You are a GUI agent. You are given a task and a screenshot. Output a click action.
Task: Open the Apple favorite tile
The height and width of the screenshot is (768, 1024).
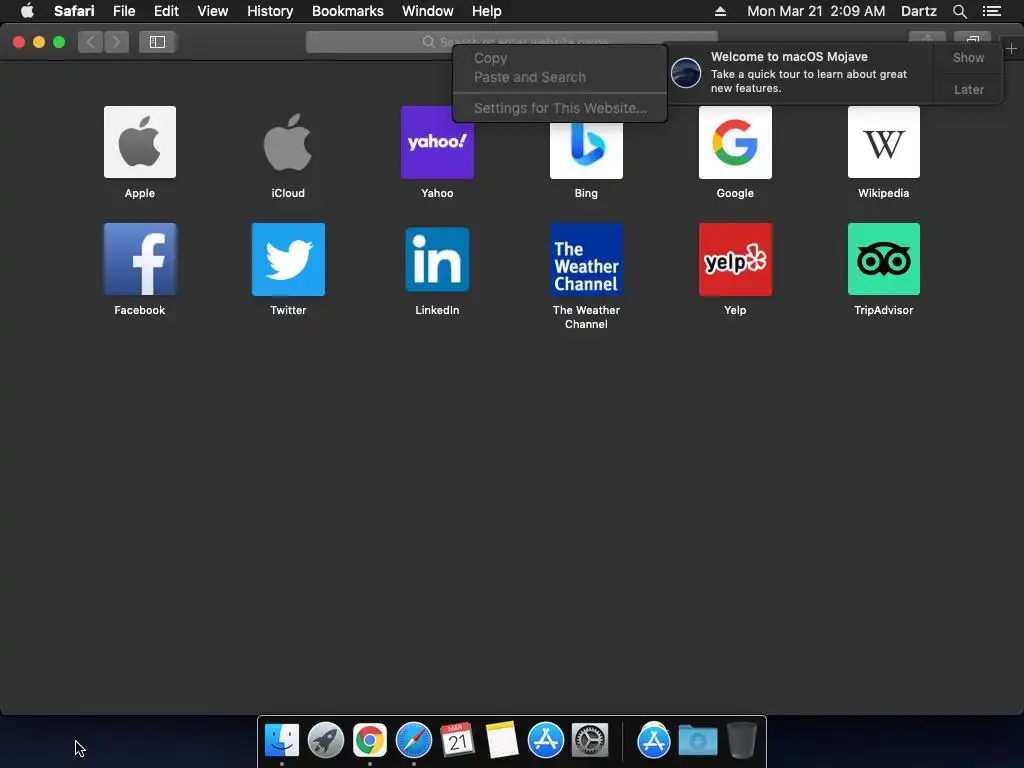coord(140,142)
